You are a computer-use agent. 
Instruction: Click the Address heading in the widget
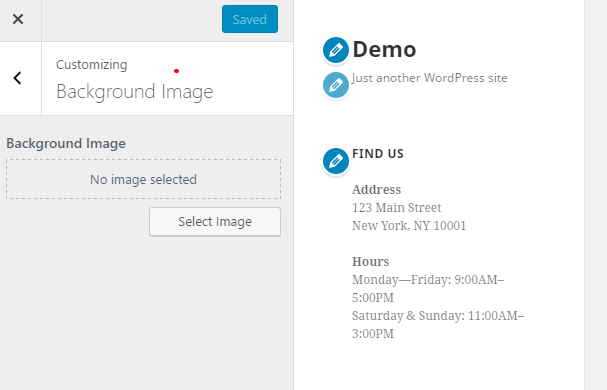point(376,190)
